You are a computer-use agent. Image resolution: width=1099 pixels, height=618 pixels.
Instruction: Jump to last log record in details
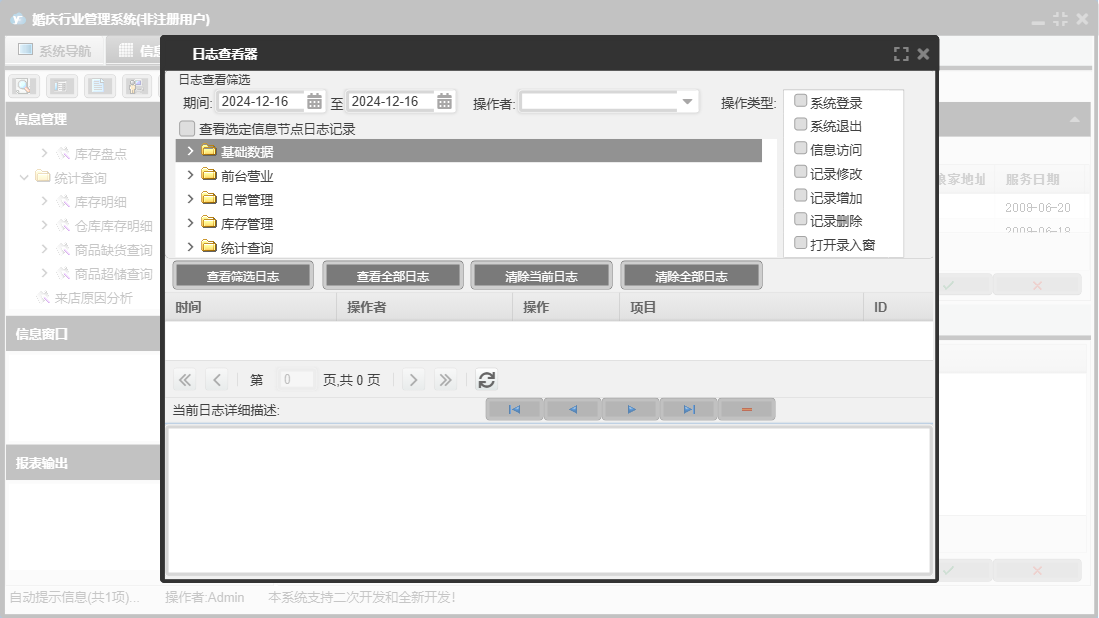pyautogui.click(x=689, y=409)
